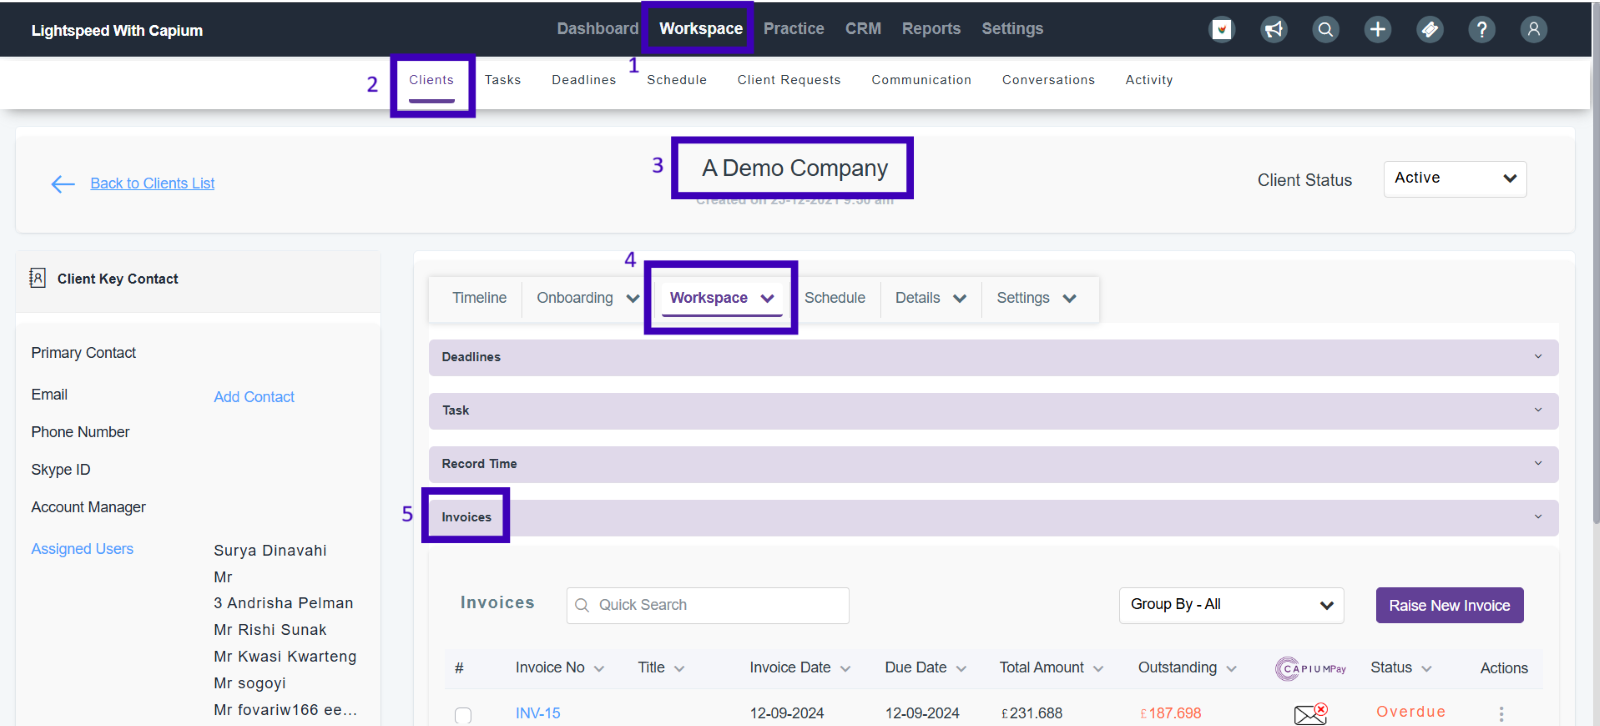Tick the checkbox for invoice INV-15
This screenshot has width=1600, height=726.
(x=463, y=716)
